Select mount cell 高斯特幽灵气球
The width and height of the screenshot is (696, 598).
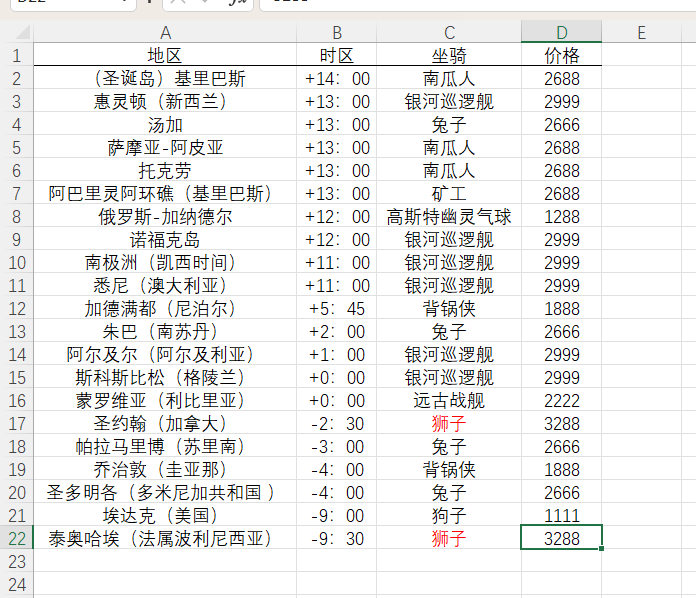(x=449, y=217)
